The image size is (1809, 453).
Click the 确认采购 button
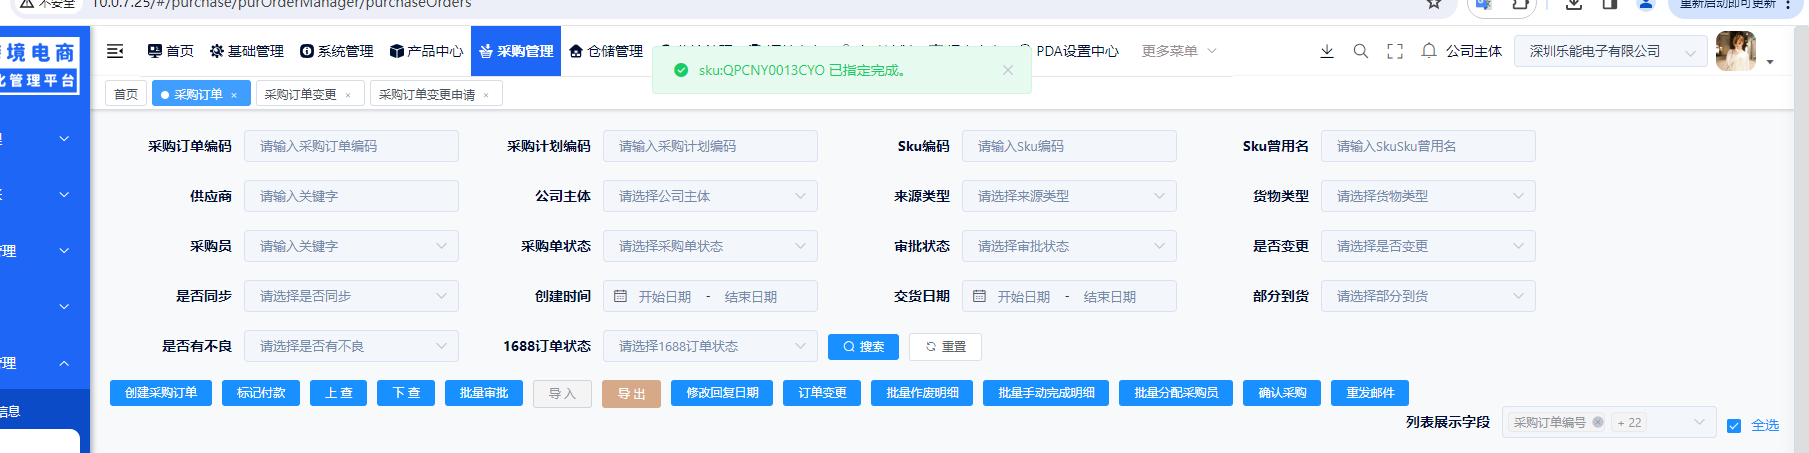(1282, 393)
